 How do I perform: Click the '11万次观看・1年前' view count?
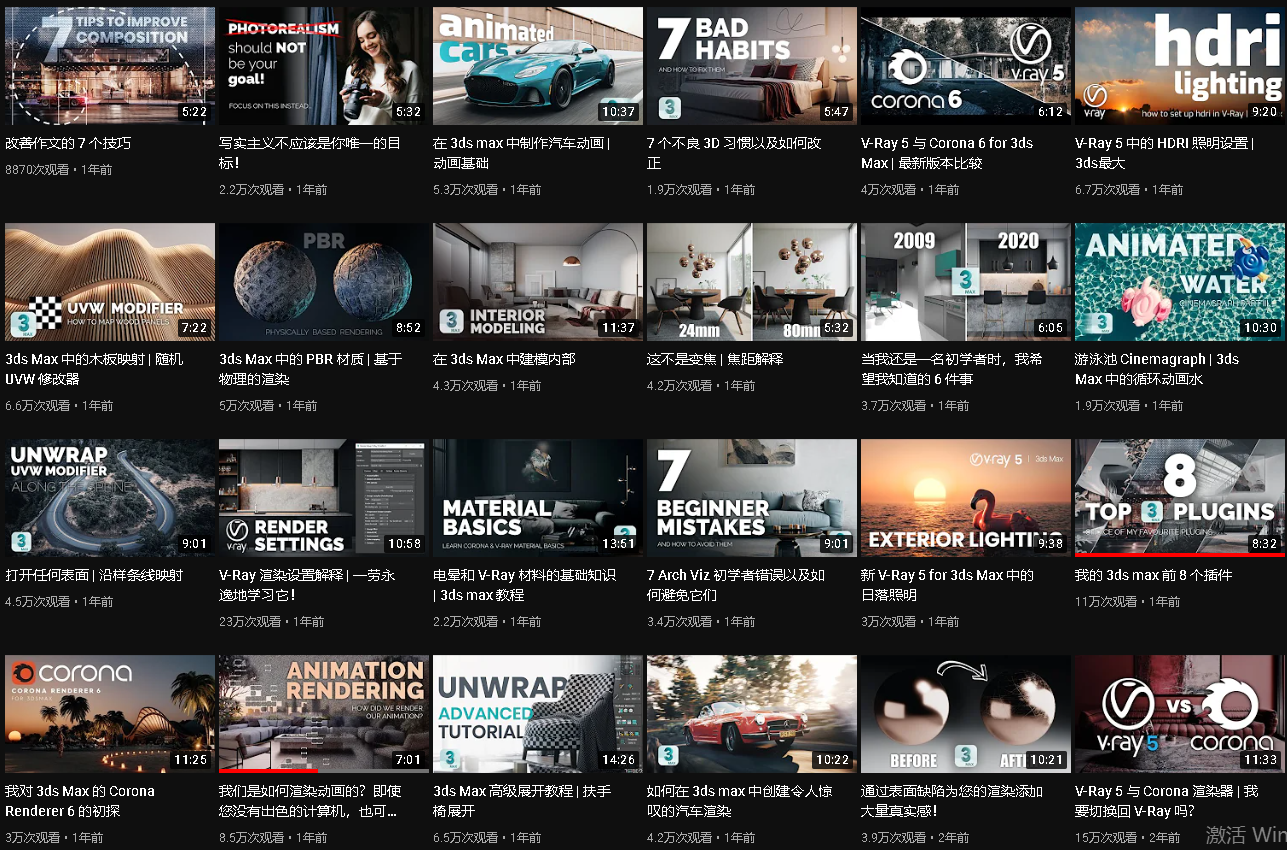tap(1127, 602)
